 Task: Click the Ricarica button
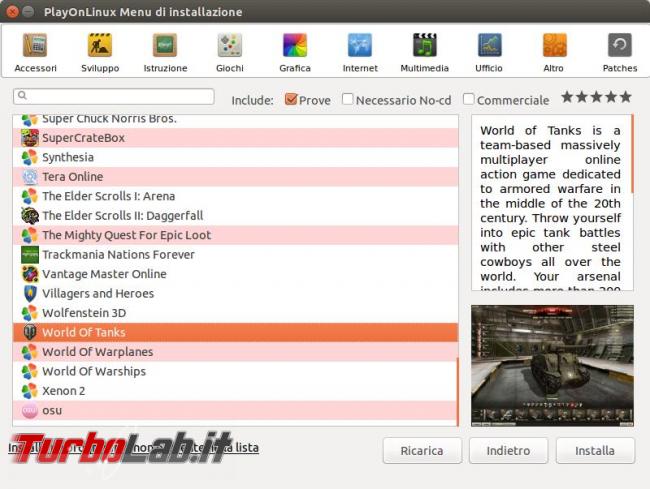[422, 450]
